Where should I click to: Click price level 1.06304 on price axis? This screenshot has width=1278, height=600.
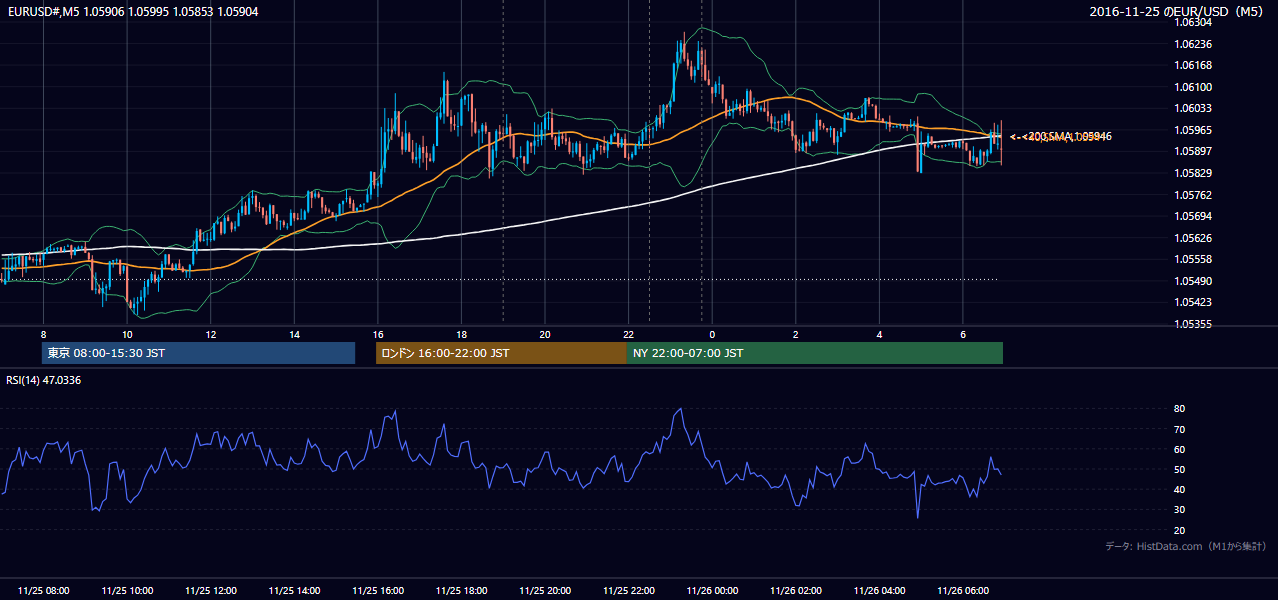[x=1194, y=22]
